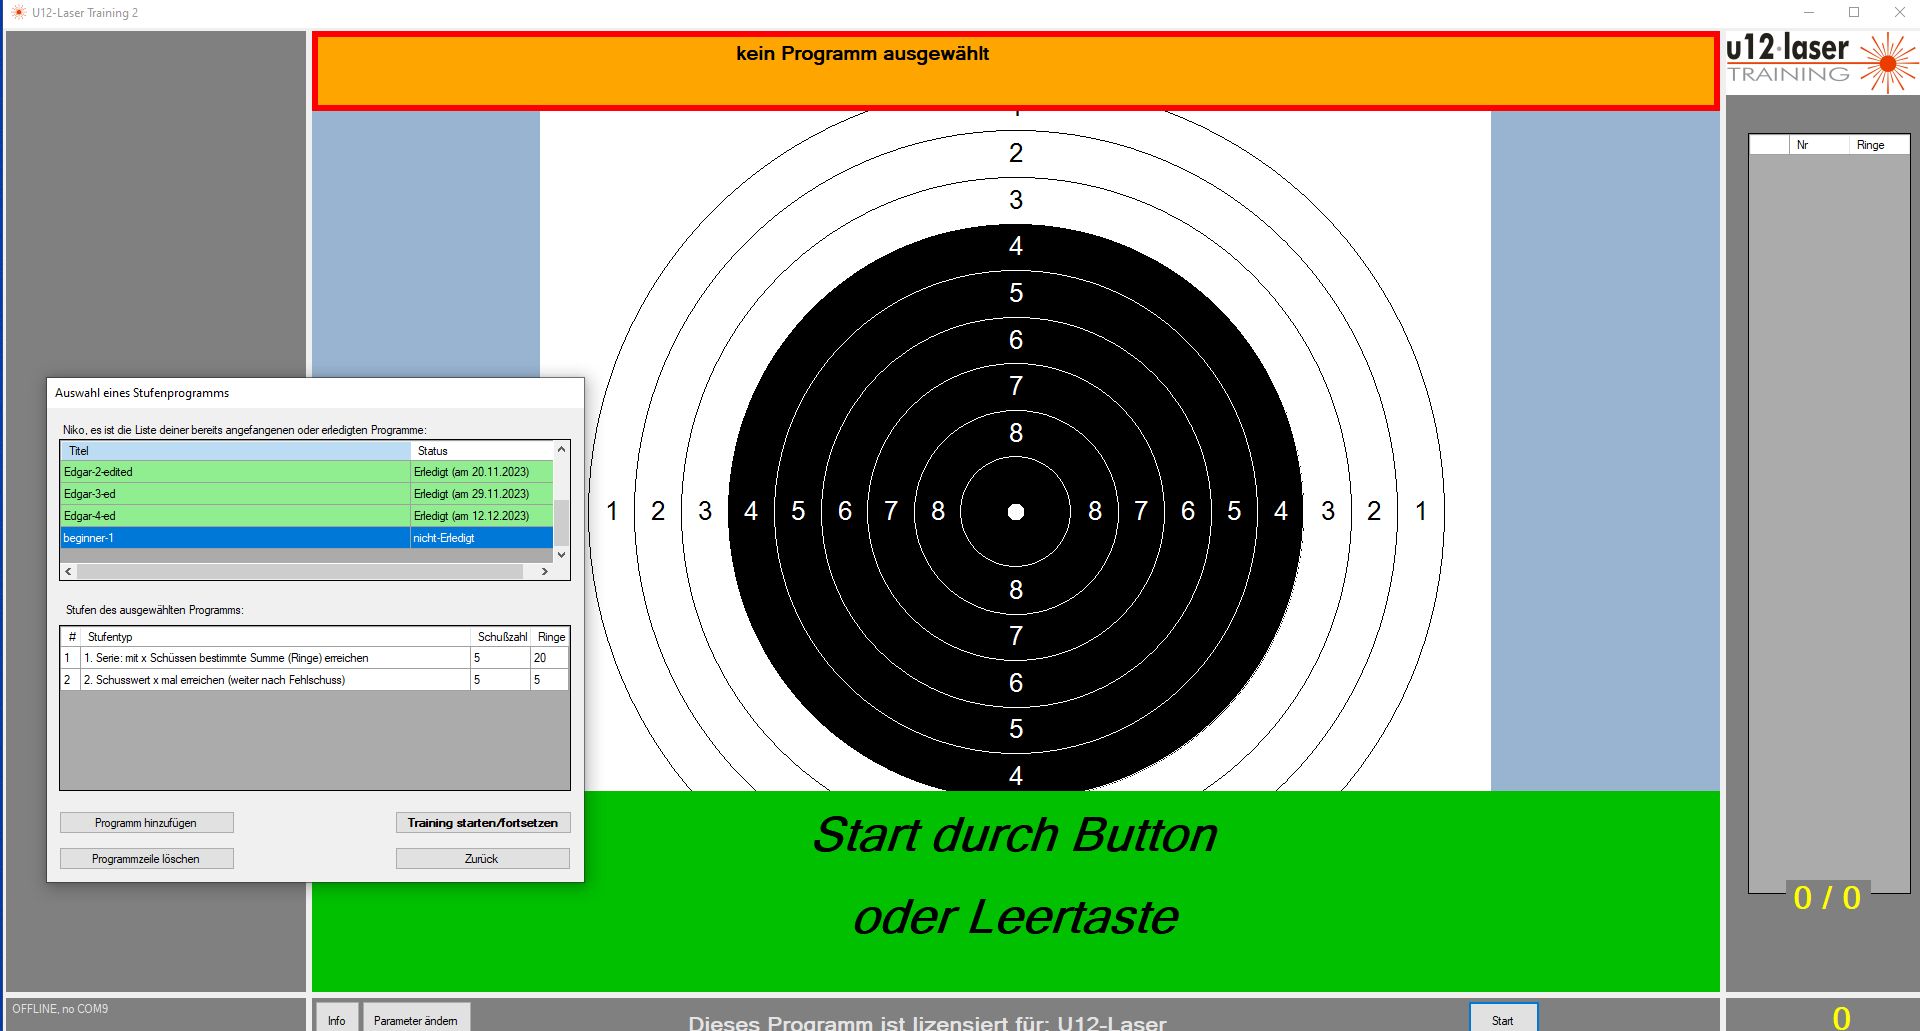Maximize the U12-Laser Training window
The image size is (1920, 1031).
tap(1854, 13)
